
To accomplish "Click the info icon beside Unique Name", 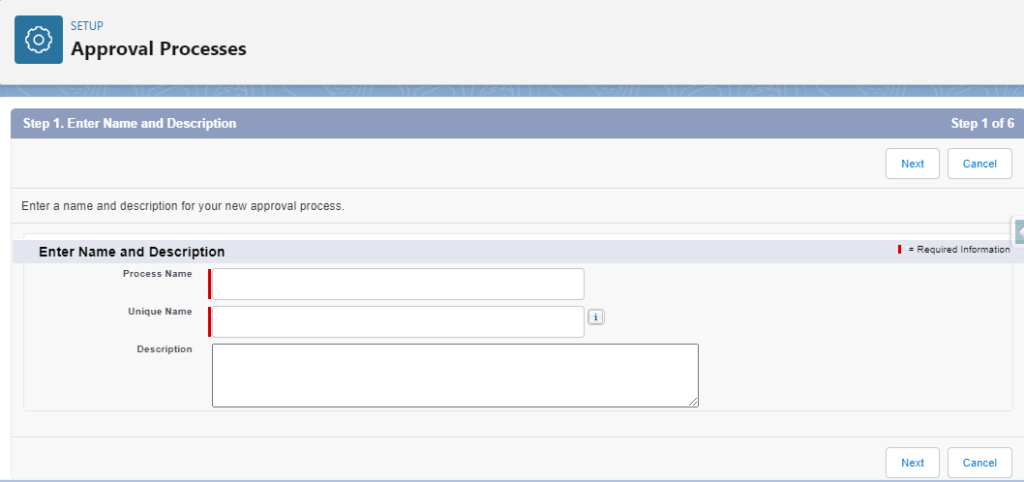I will 595,318.
